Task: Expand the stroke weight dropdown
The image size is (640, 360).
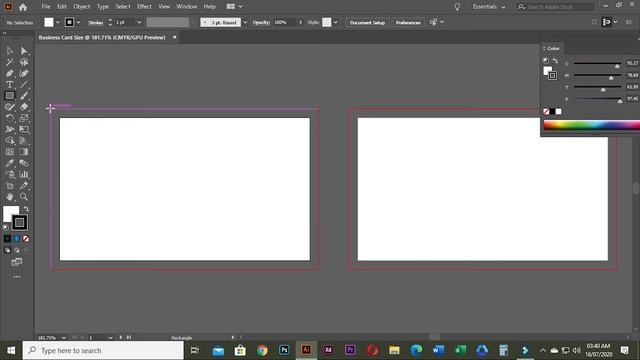Action: point(139,22)
